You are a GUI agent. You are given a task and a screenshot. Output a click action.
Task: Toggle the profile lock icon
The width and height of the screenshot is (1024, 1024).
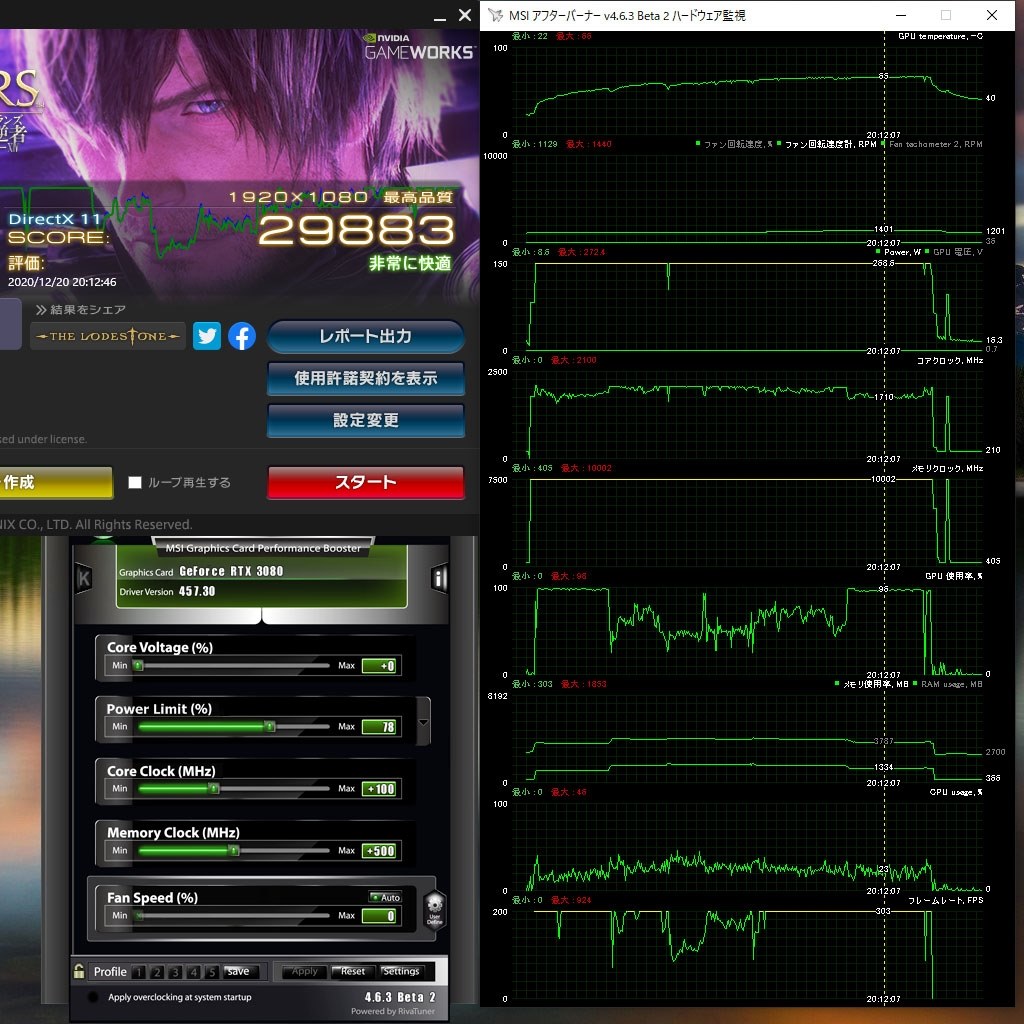[x=79, y=971]
